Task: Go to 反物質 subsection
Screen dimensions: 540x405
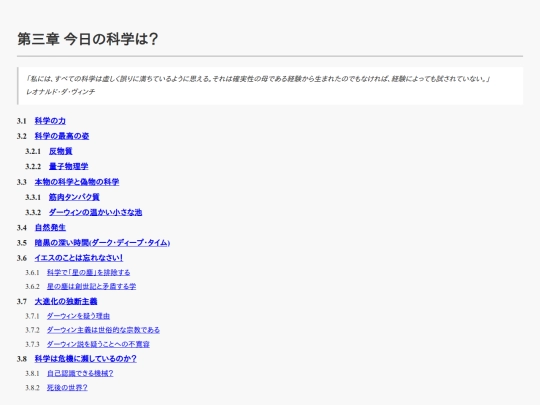Action: point(61,151)
